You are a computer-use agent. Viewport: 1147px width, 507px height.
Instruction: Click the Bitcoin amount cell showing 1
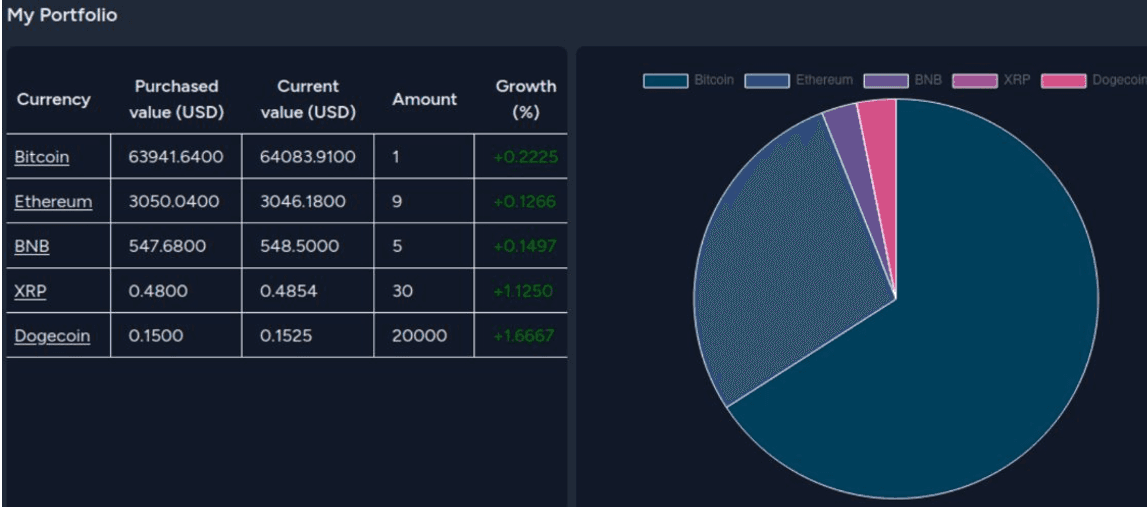point(396,157)
